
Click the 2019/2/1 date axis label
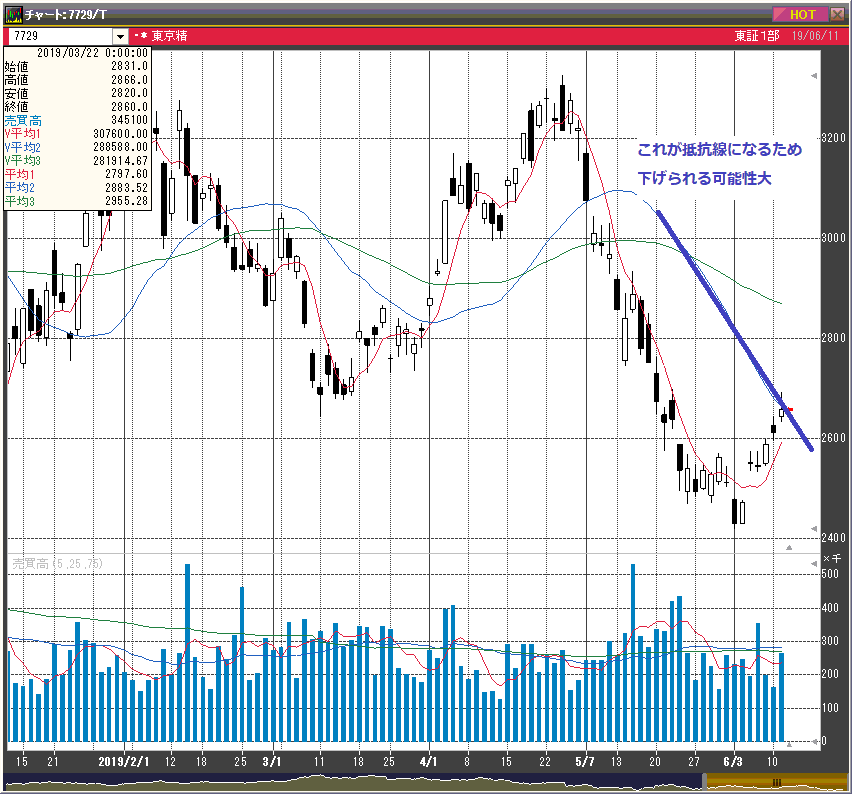click(124, 761)
